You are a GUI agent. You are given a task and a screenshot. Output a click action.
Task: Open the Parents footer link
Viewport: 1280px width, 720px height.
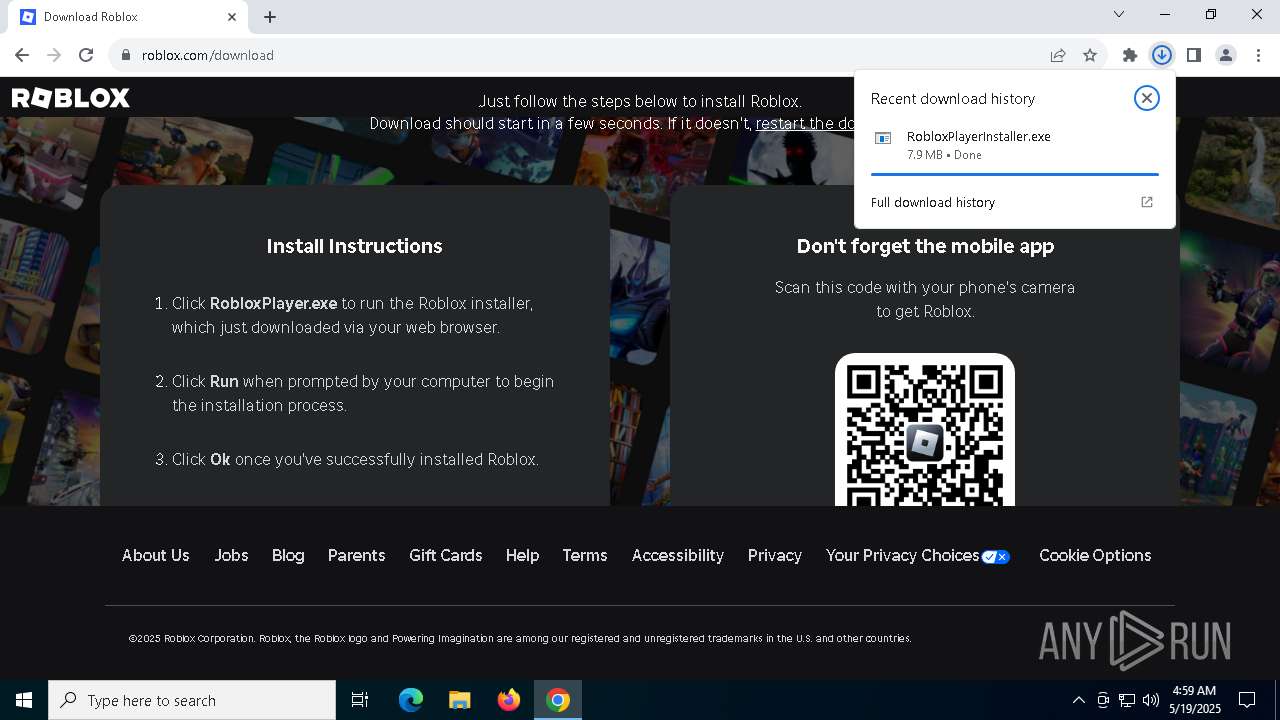click(356, 555)
